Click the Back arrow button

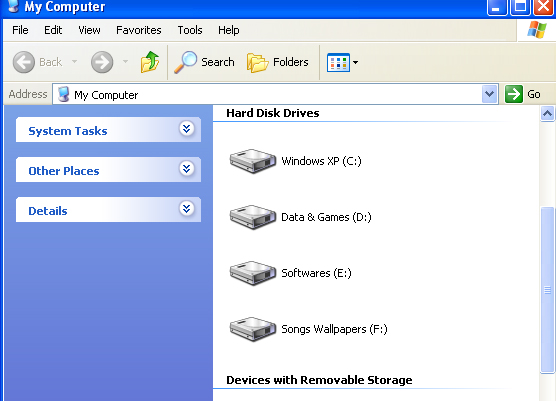24,62
